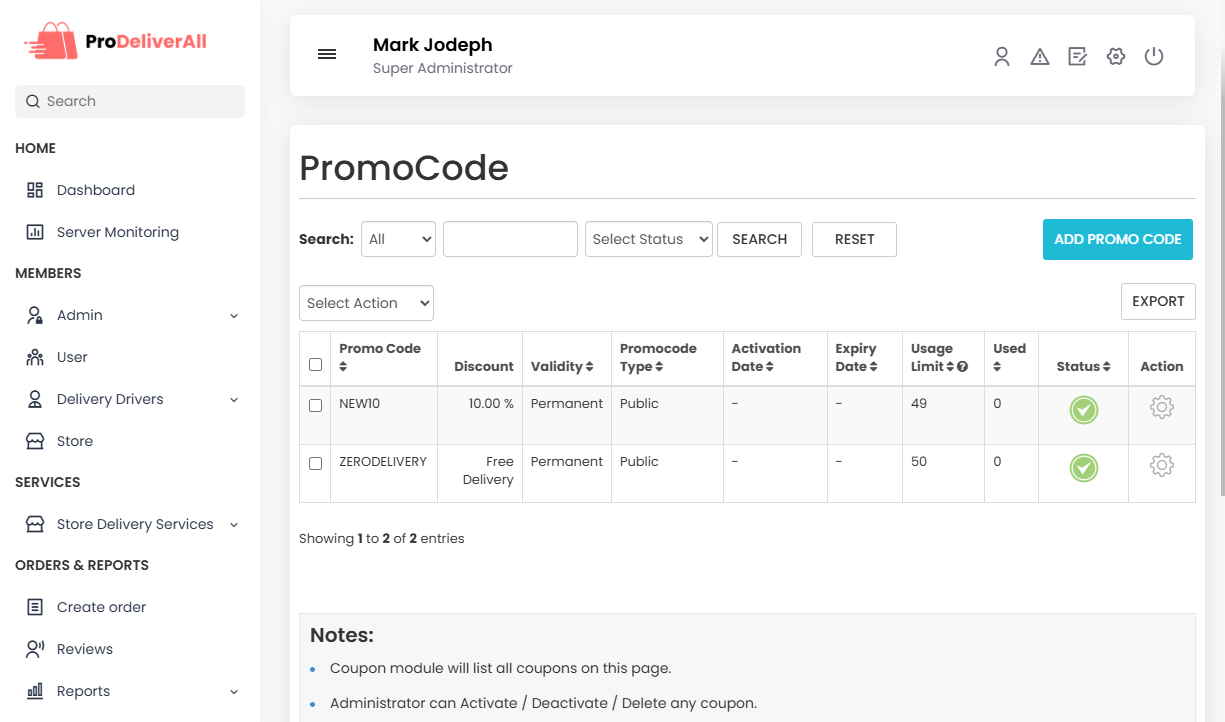The height and width of the screenshot is (722, 1225).
Task: Click the EXPORT button
Action: click(x=1157, y=301)
